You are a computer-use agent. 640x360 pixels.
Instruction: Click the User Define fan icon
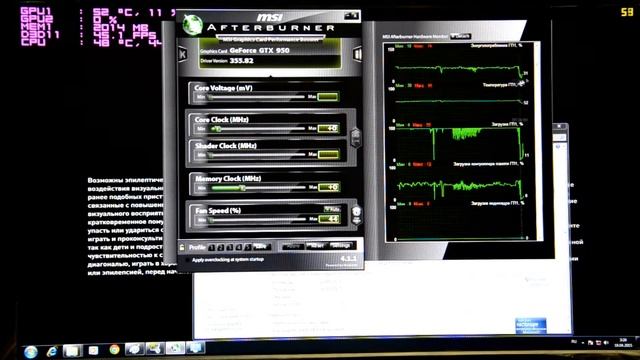tap(356, 215)
